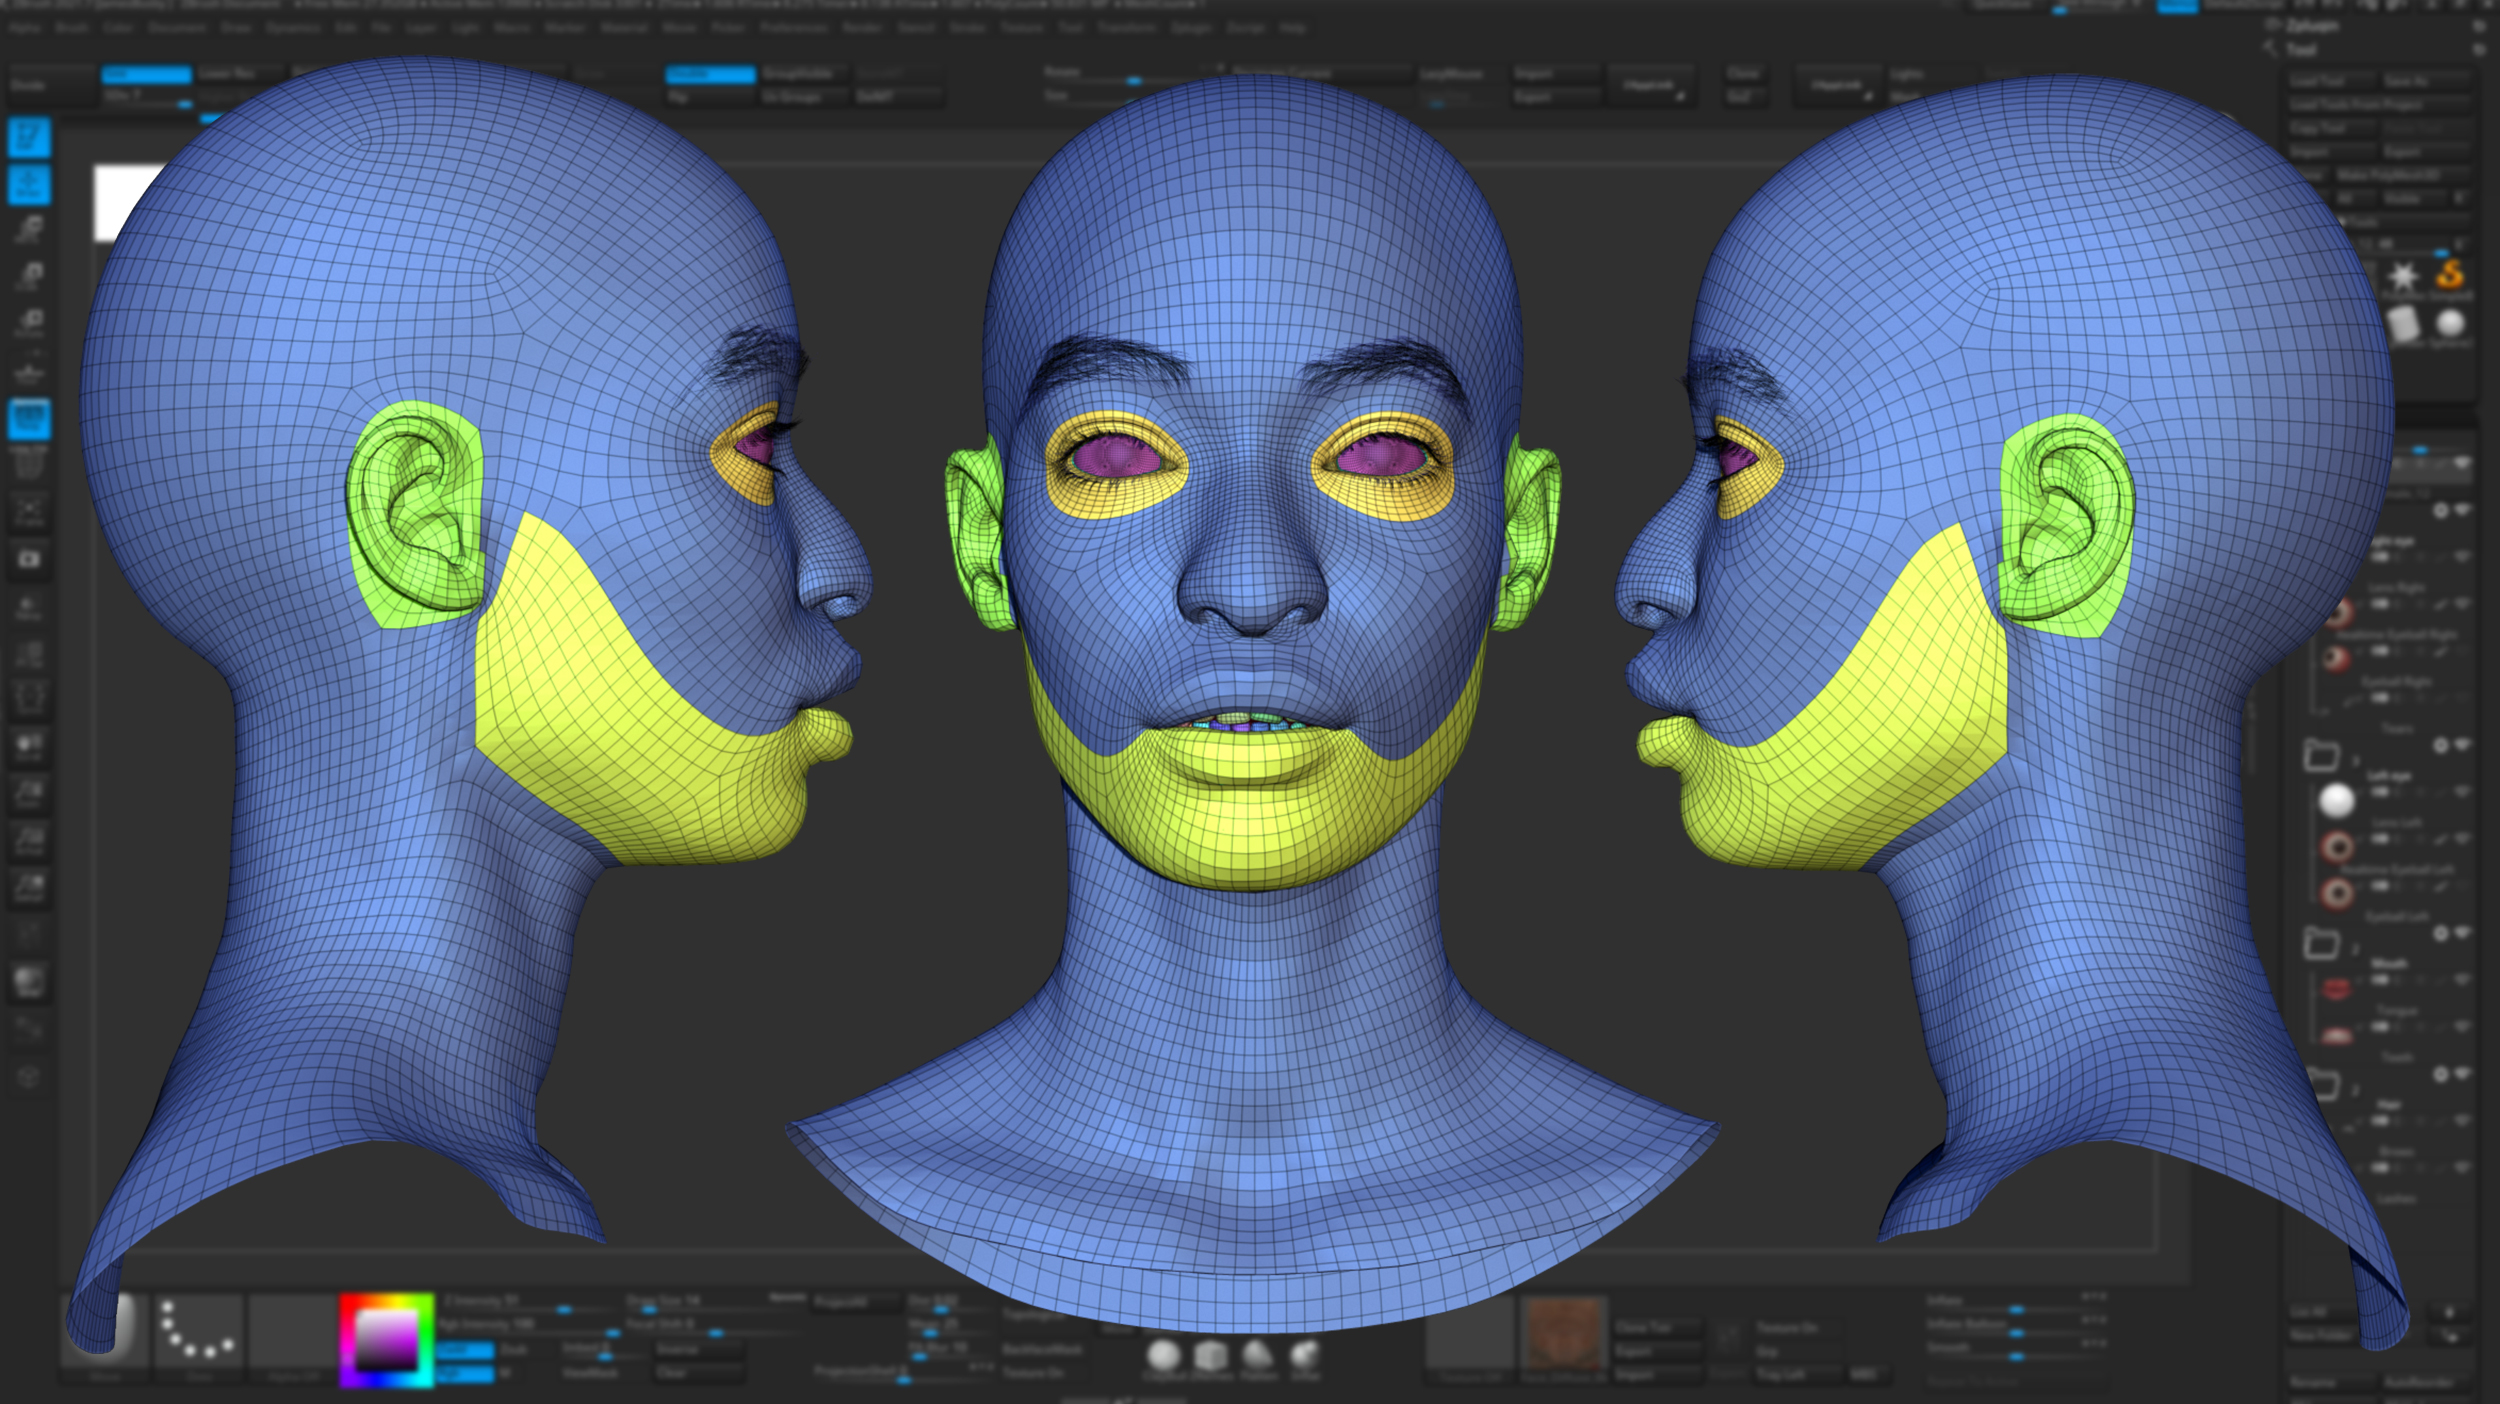The height and width of the screenshot is (1404, 2500).
Task: Select the SimpleBrush star tool
Action: pos(2403,276)
